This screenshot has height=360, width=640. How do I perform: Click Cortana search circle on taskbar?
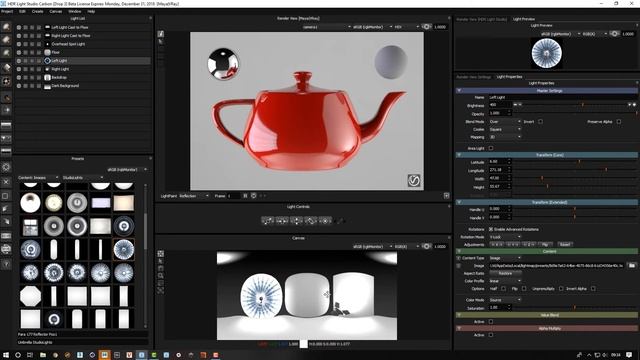18,355
